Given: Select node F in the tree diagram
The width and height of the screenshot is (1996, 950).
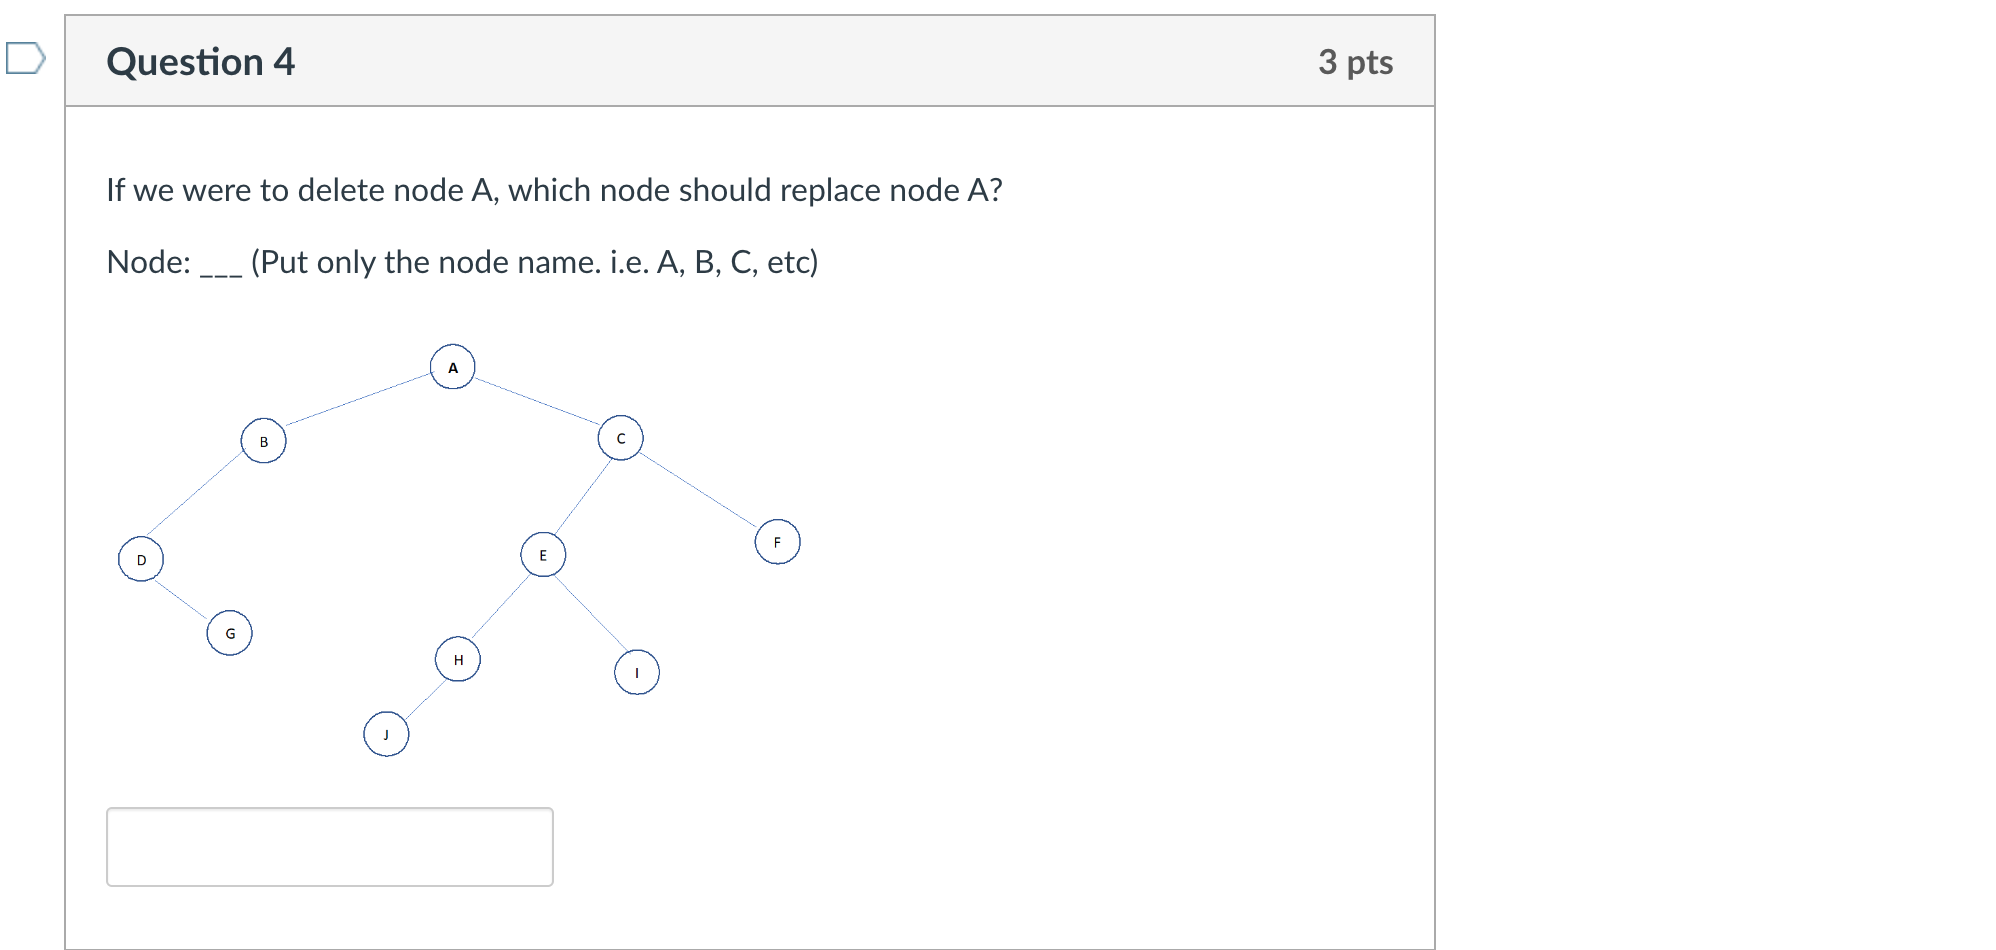Looking at the screenshot, I should click(777, 540).
